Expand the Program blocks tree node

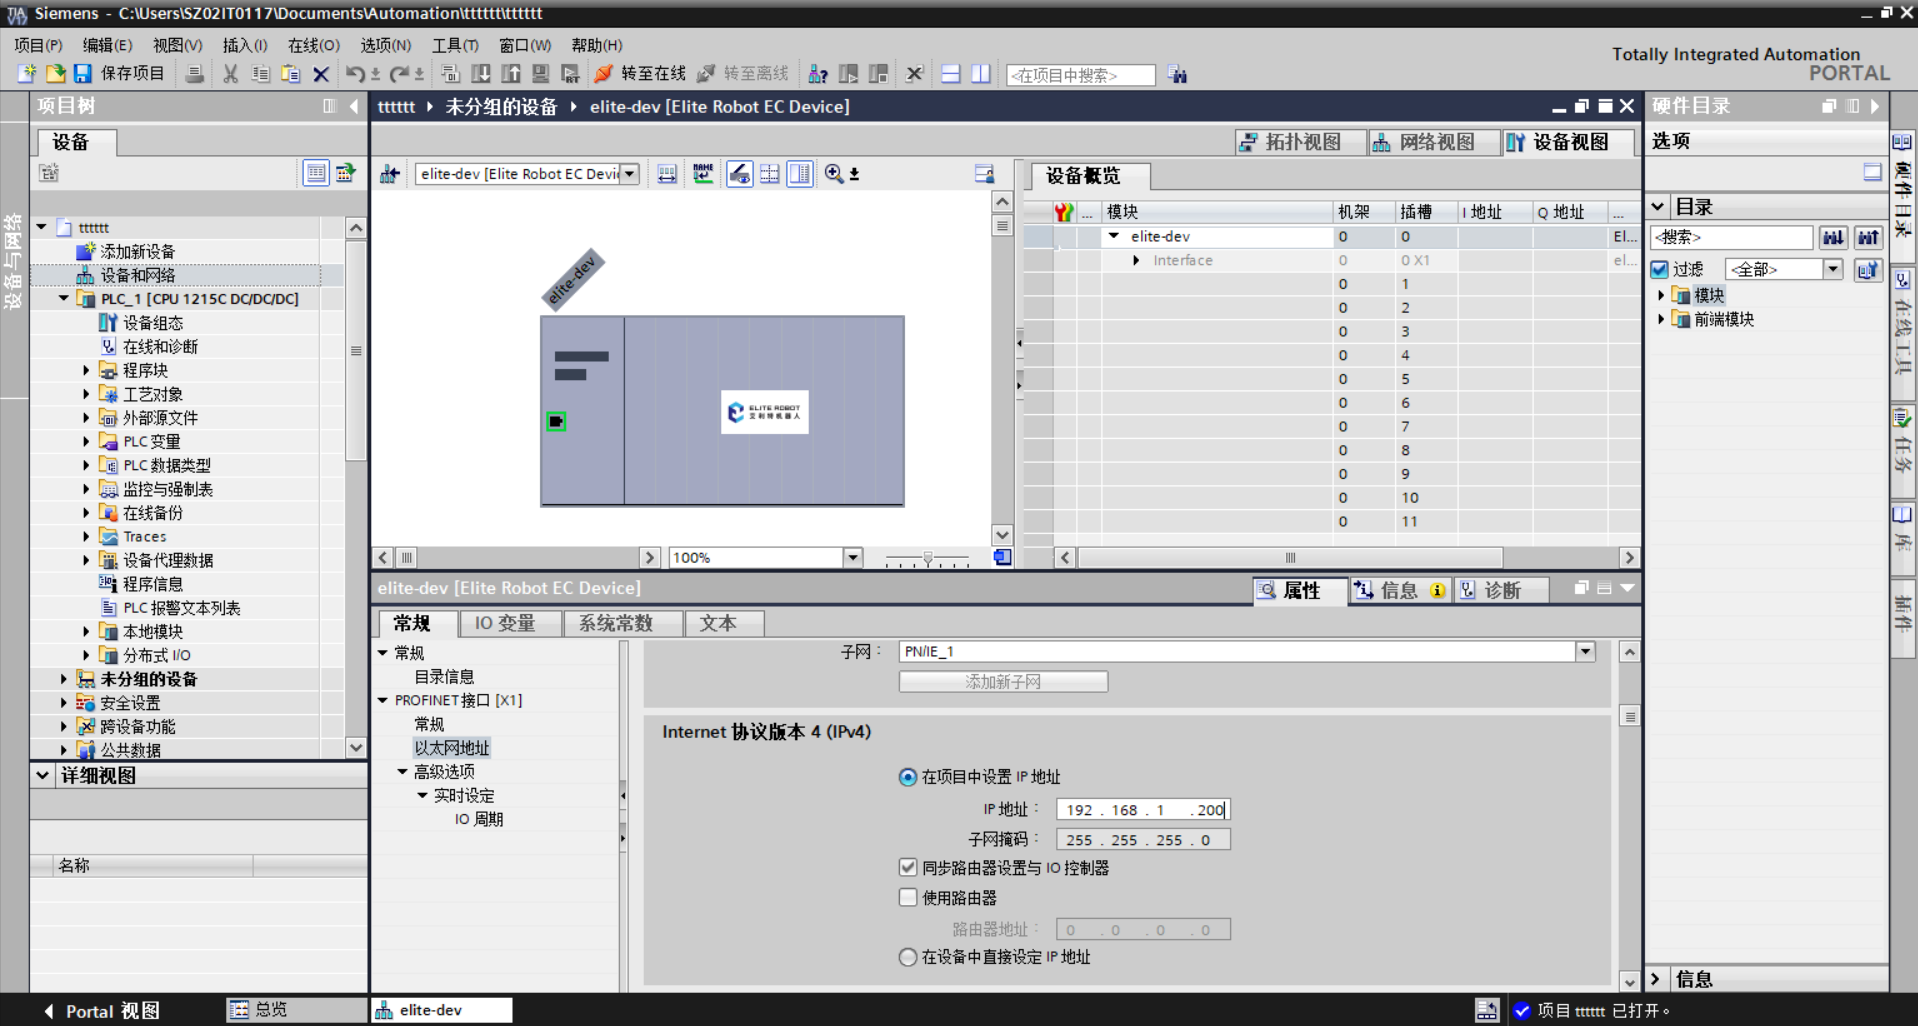(86, 370)
